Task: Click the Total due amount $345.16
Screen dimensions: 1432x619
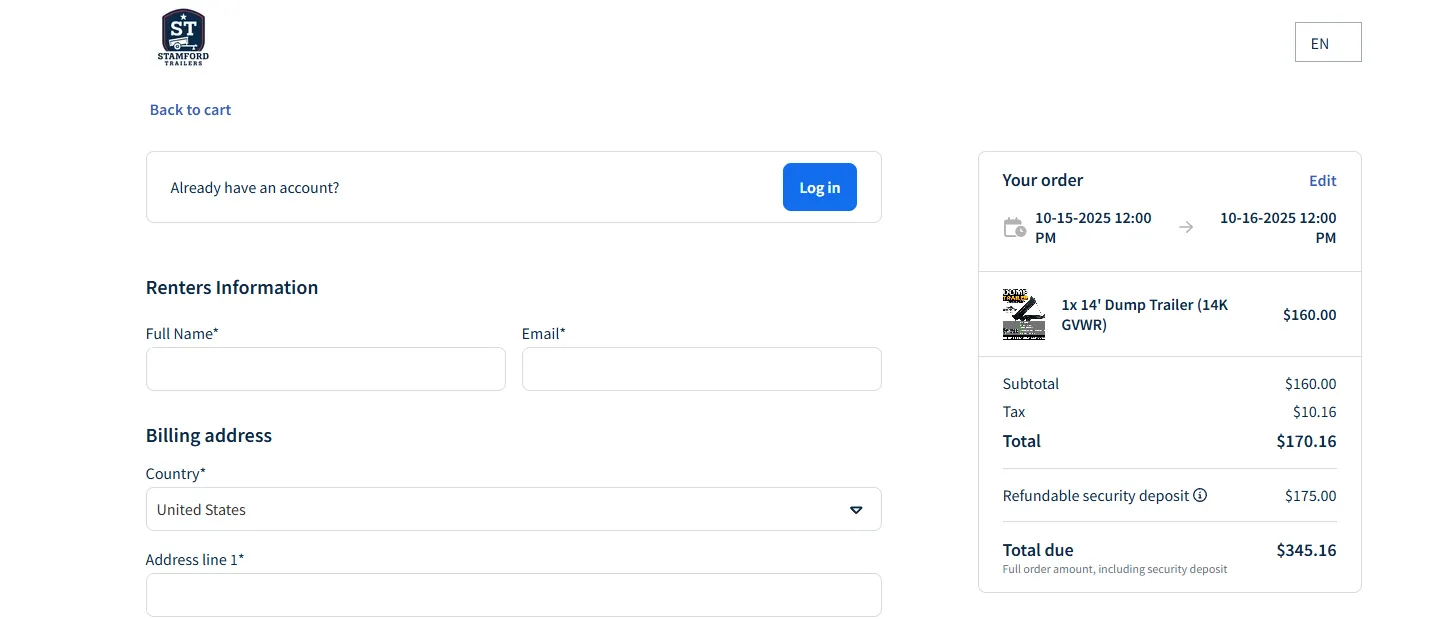Action: (x=1305, y=550)
